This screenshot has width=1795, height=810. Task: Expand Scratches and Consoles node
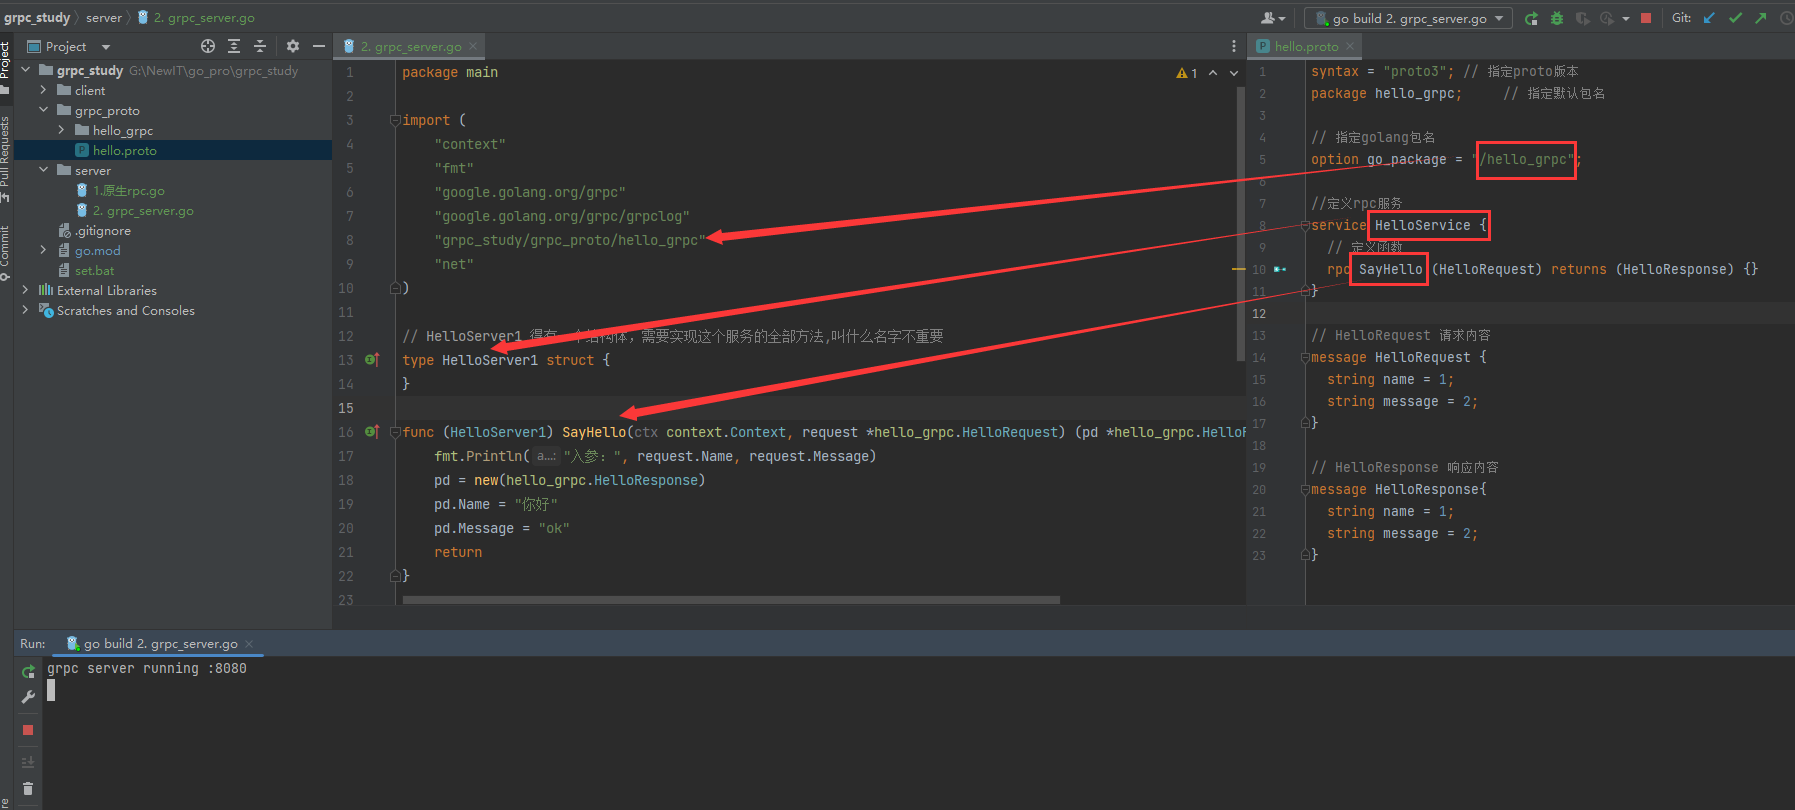(26, 310)
